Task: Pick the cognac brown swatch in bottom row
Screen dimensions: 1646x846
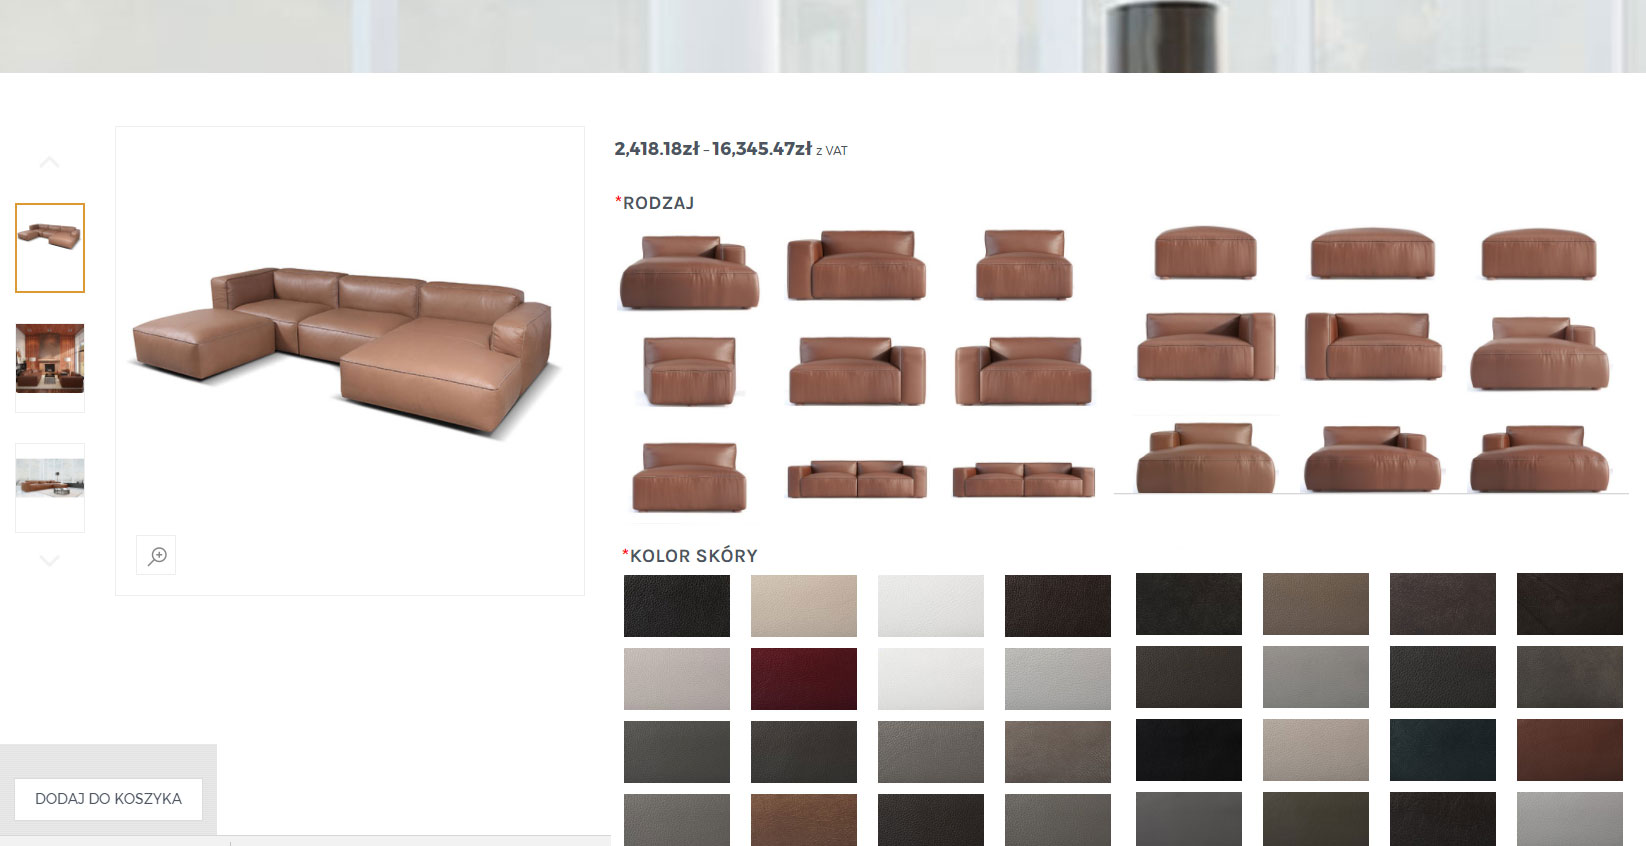Action: 804,820
